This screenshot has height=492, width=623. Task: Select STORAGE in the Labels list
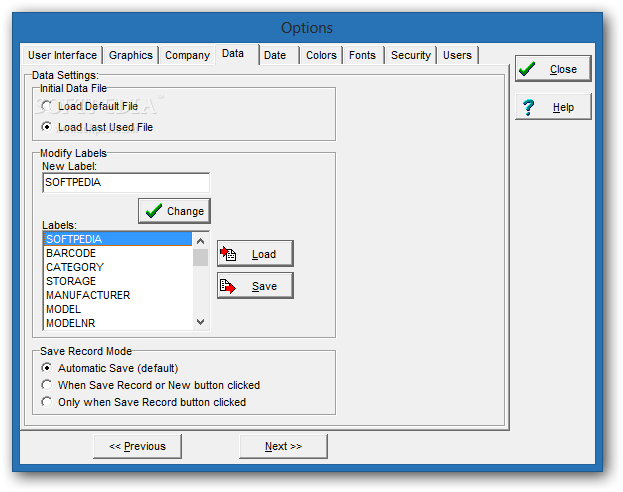pyautogui.click(x=118, y=281)
